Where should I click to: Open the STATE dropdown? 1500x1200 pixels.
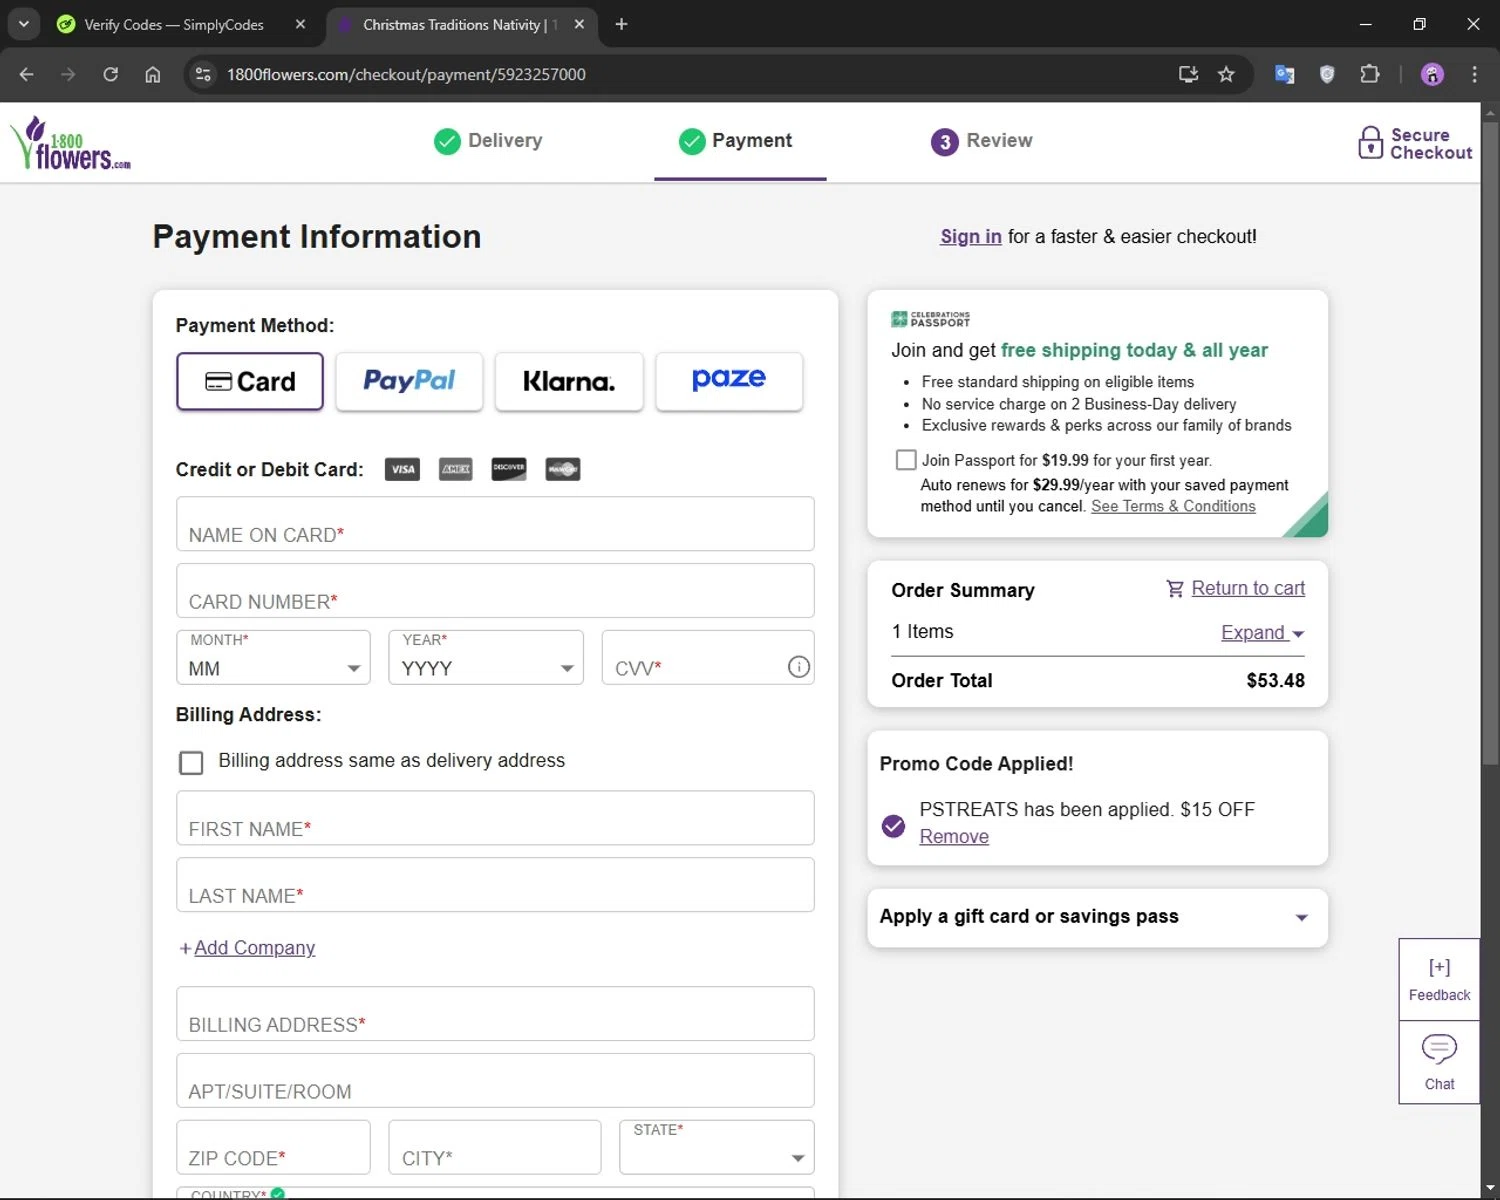point(717,1147)
